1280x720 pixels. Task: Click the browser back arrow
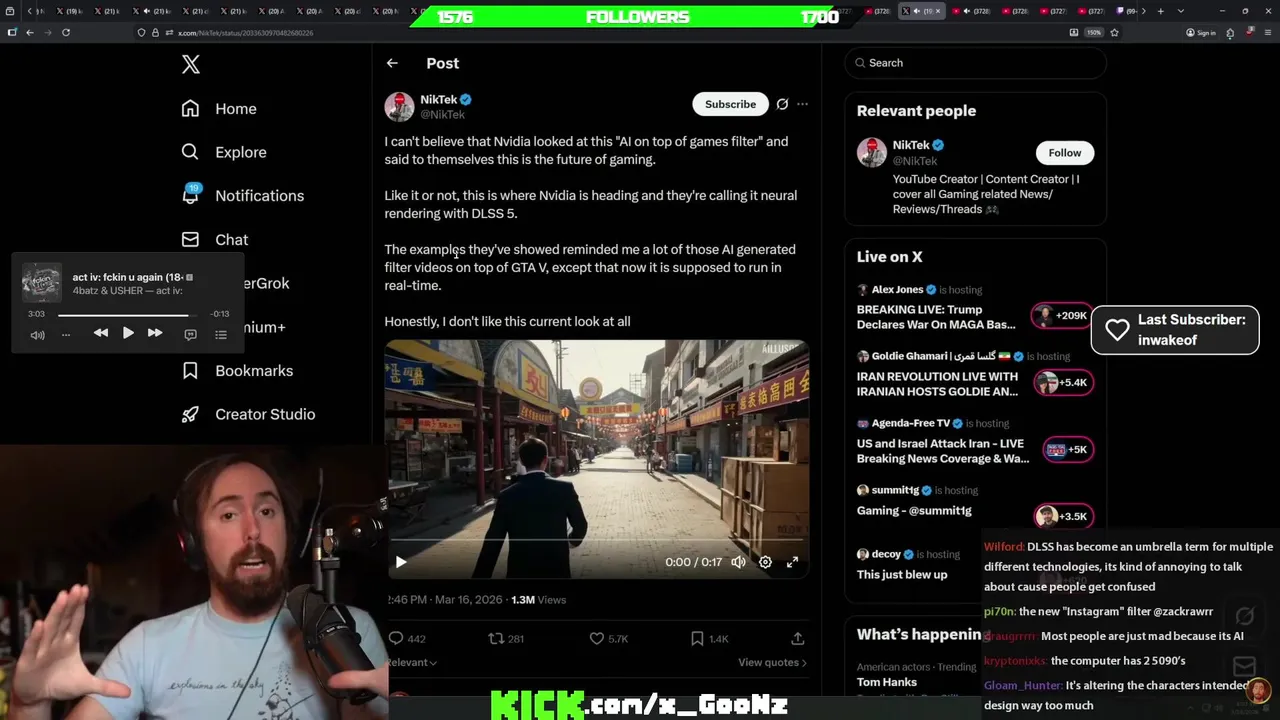tap(30, 32)
